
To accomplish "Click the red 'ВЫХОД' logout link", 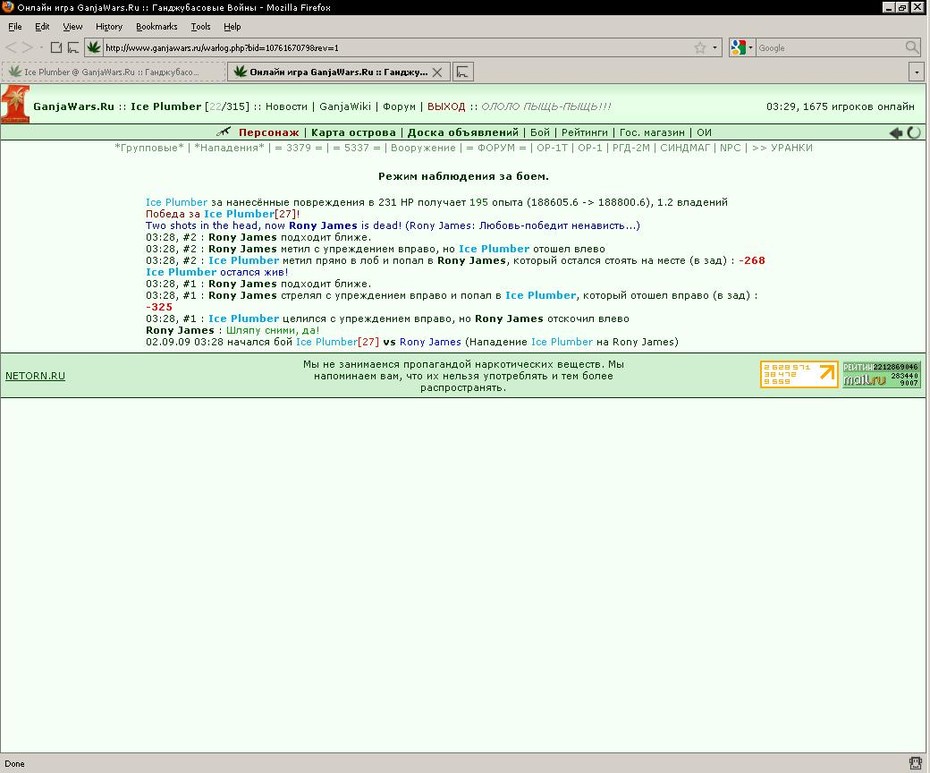I will (446, 107).
